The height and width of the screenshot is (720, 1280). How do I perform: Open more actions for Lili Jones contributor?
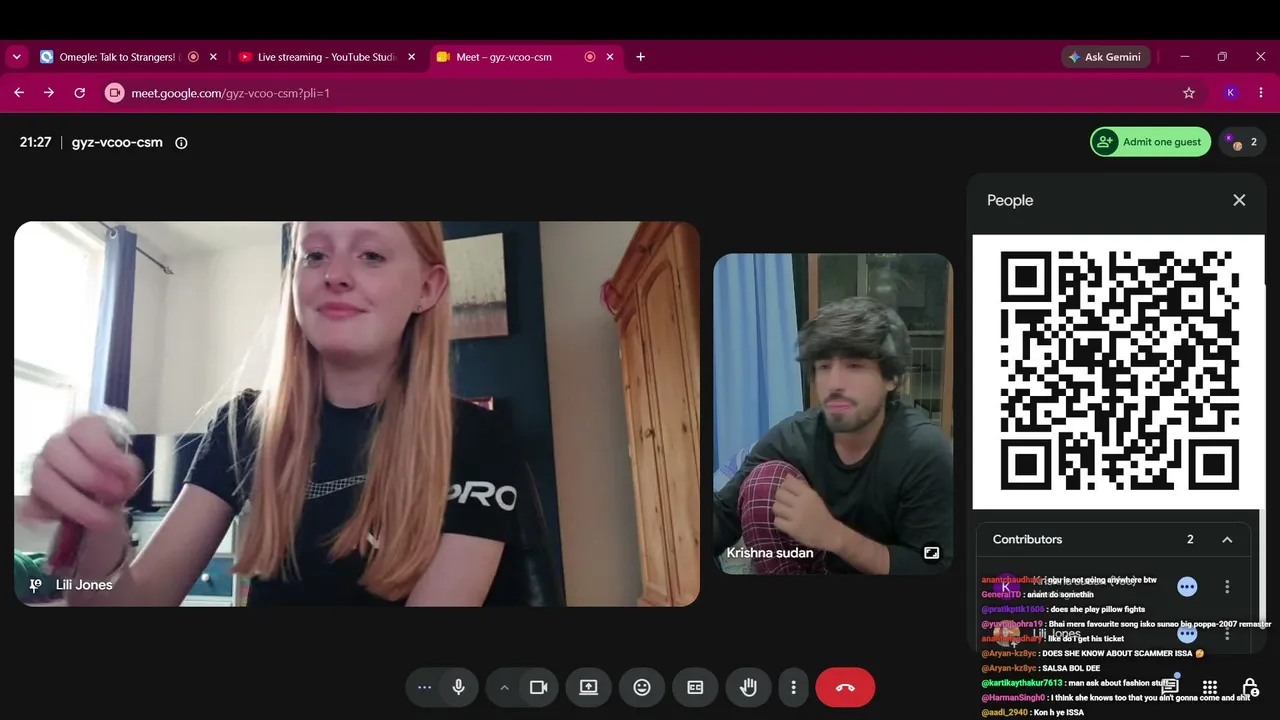[x=1227, y=634]
